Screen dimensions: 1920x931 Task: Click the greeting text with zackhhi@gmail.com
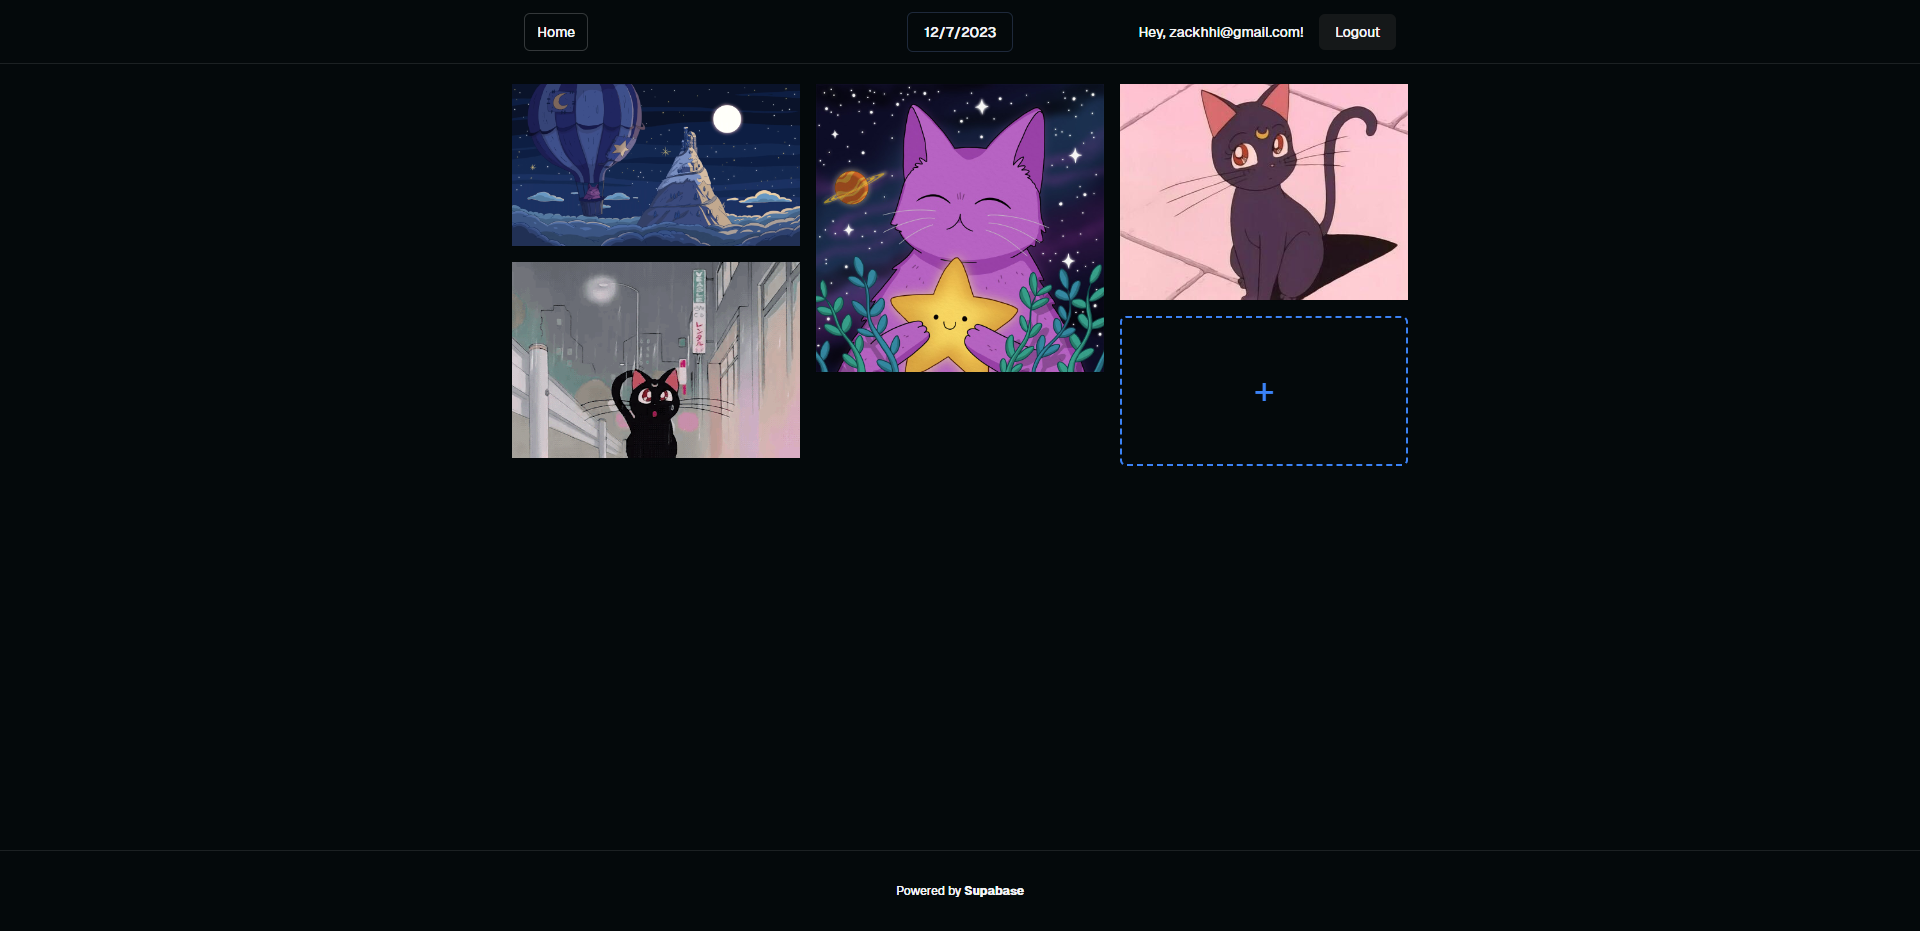pyautogui.click(x=1221, y=32)
